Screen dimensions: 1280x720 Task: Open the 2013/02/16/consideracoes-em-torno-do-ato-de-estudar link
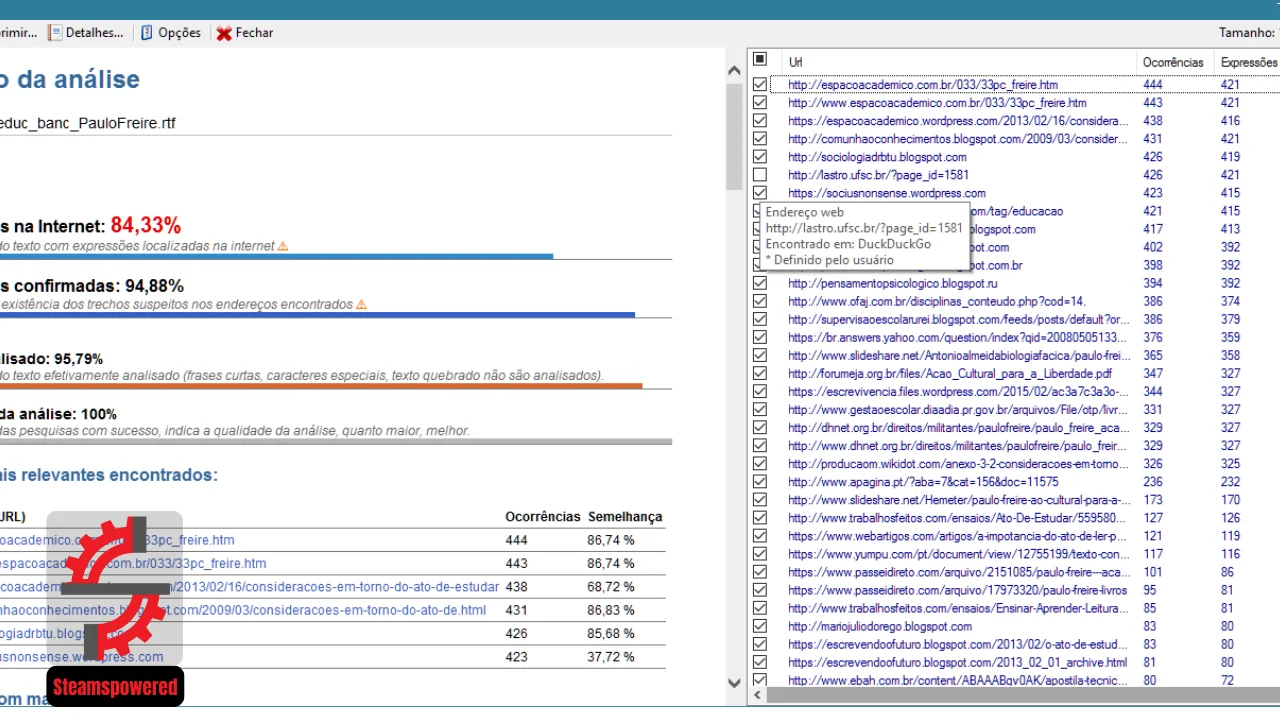250,586
